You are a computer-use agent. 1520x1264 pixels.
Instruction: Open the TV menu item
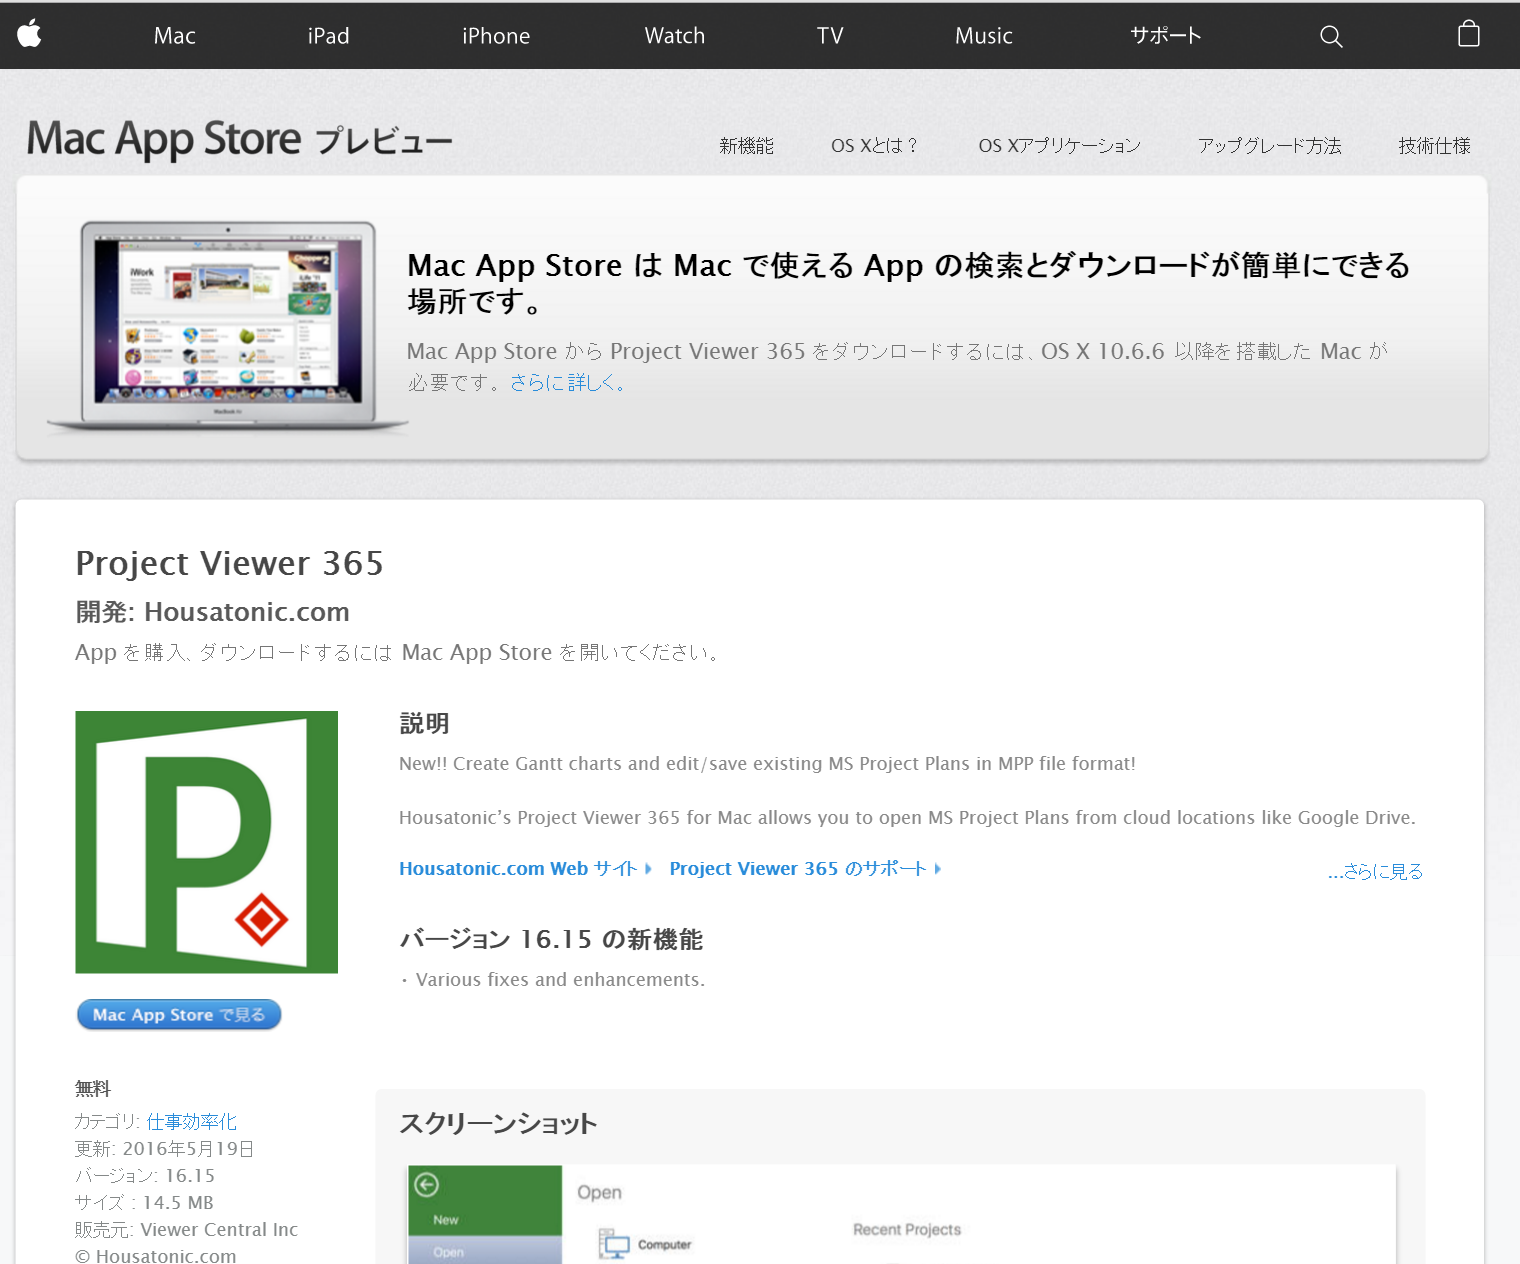pyautogui.click(x=830, y=36)
